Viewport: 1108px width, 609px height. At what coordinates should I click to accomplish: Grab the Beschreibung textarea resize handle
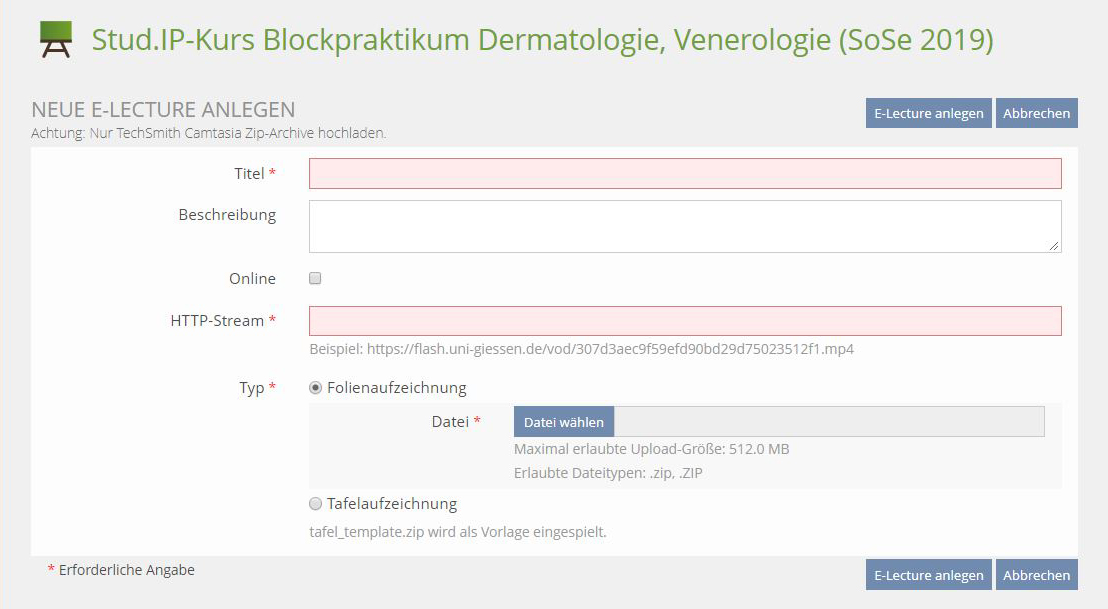click(x=1055, y=246)
